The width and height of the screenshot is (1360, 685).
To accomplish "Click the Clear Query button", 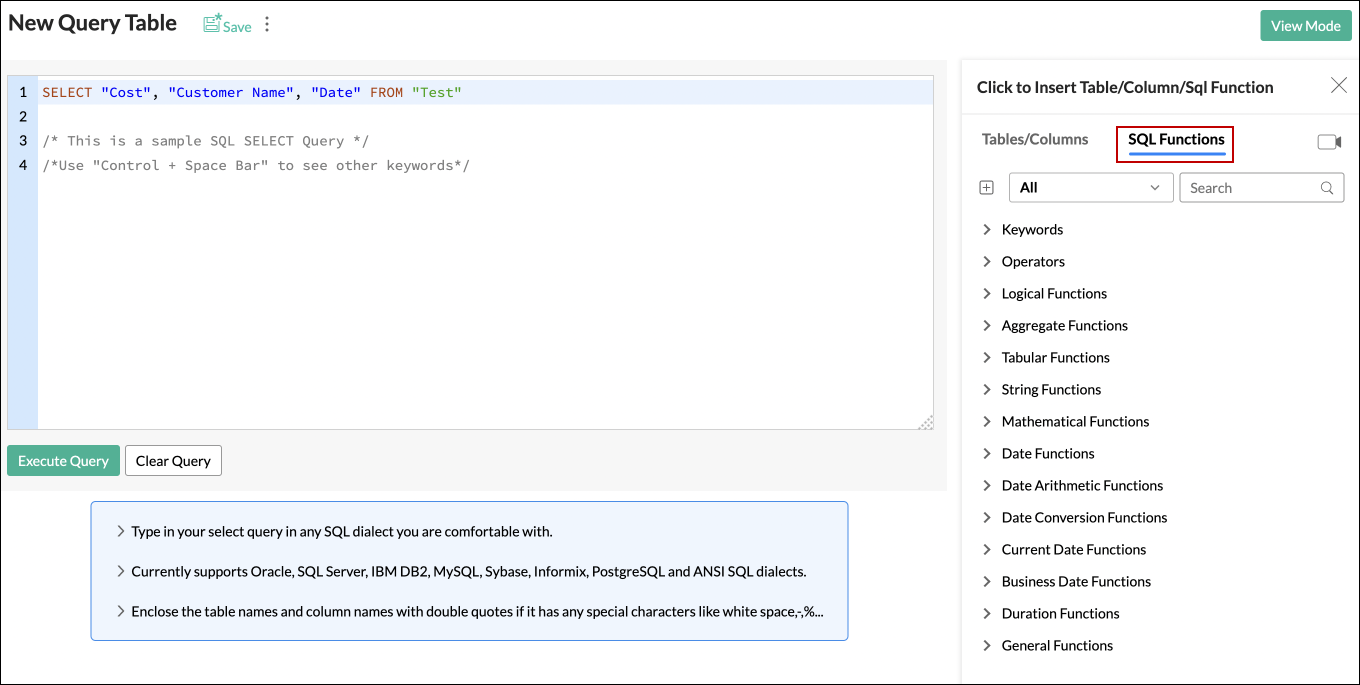I will 173,460.
